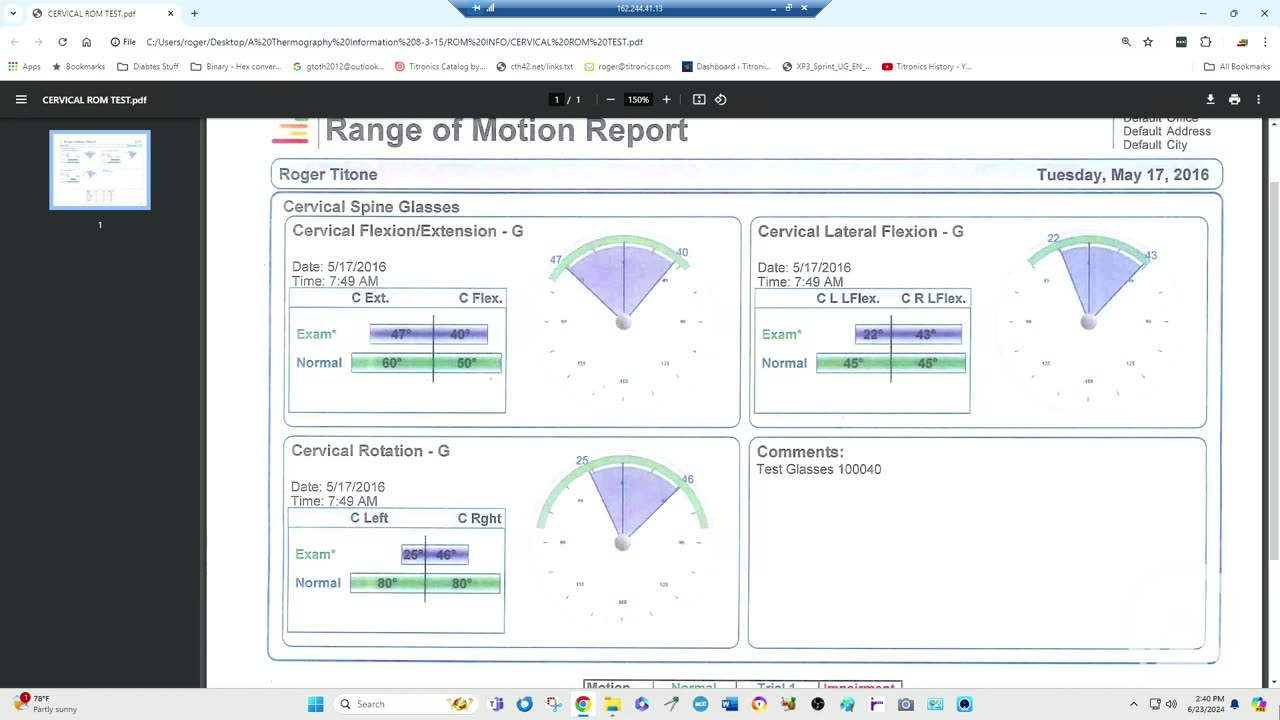Open the Snipping Tool taskbar icon
Screen dimensions: 1280x720
[x=554, y=704]
